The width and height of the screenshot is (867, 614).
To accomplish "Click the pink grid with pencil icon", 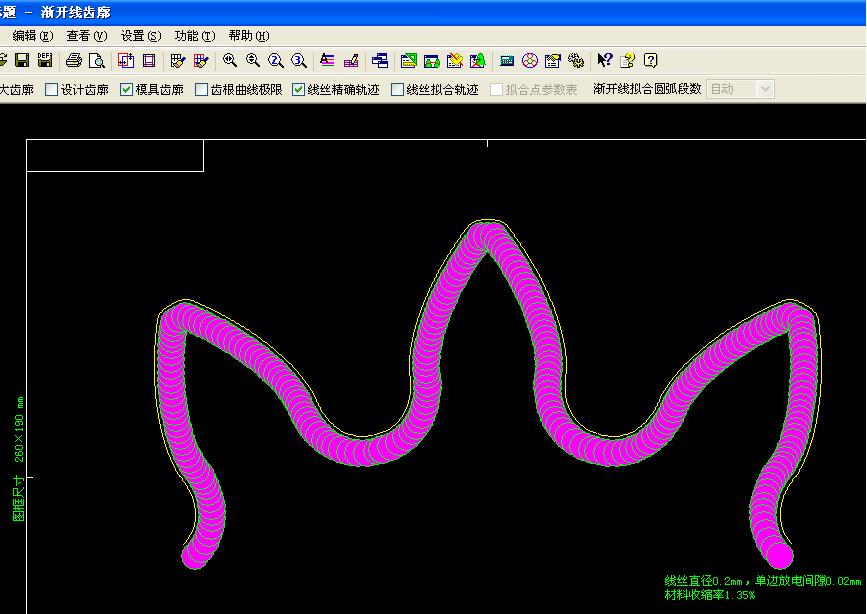I will coord(351,60).
